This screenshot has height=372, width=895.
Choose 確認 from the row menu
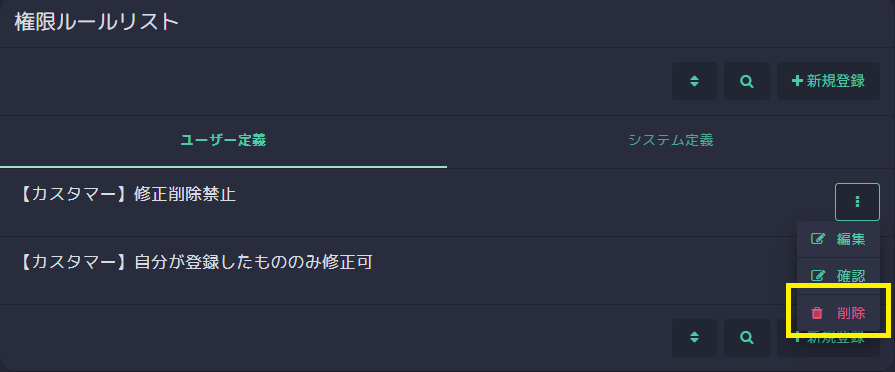[x=838, y=276]
